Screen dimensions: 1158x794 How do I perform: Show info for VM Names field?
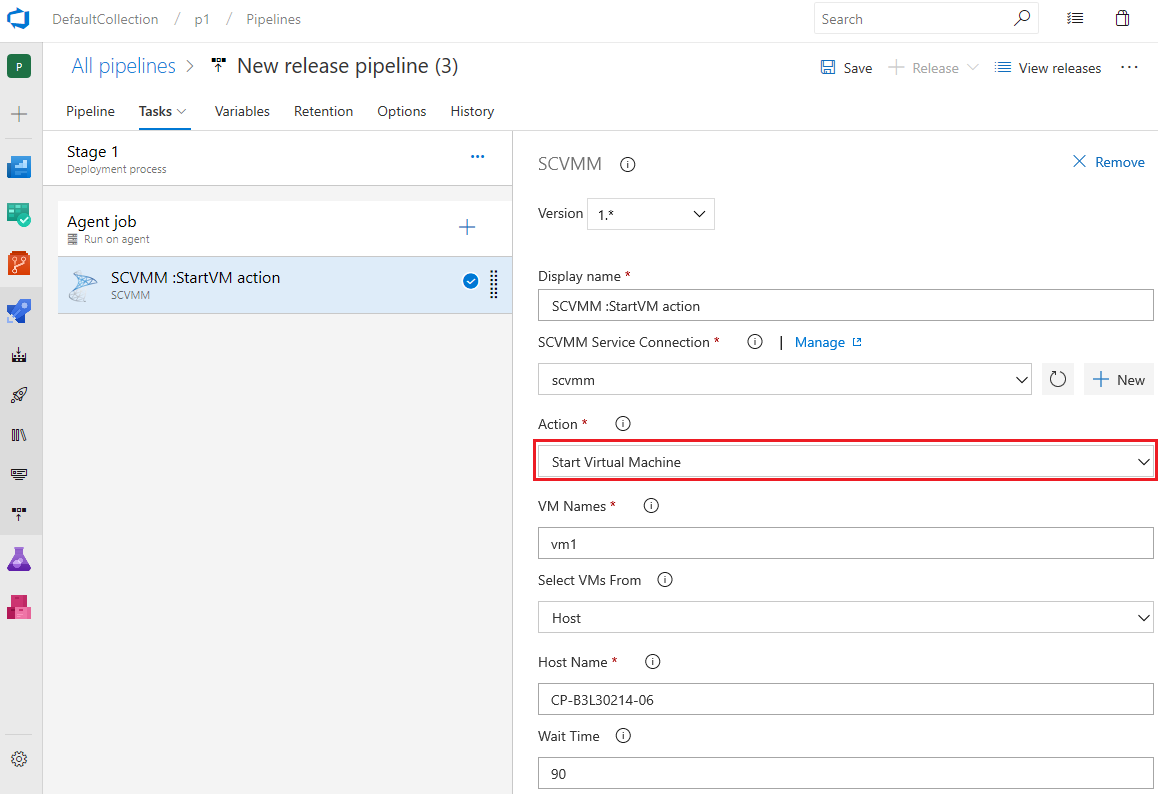[651, 506]
